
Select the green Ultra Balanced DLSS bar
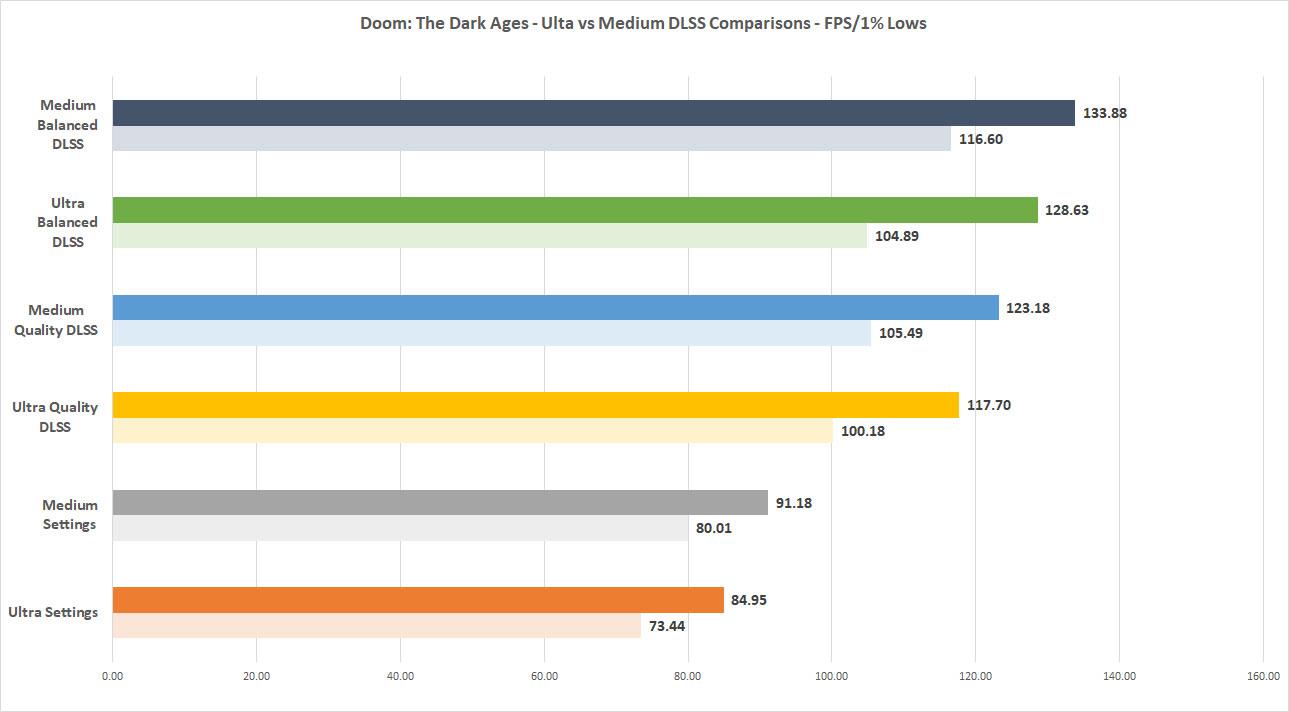click(x=575, y=210)
